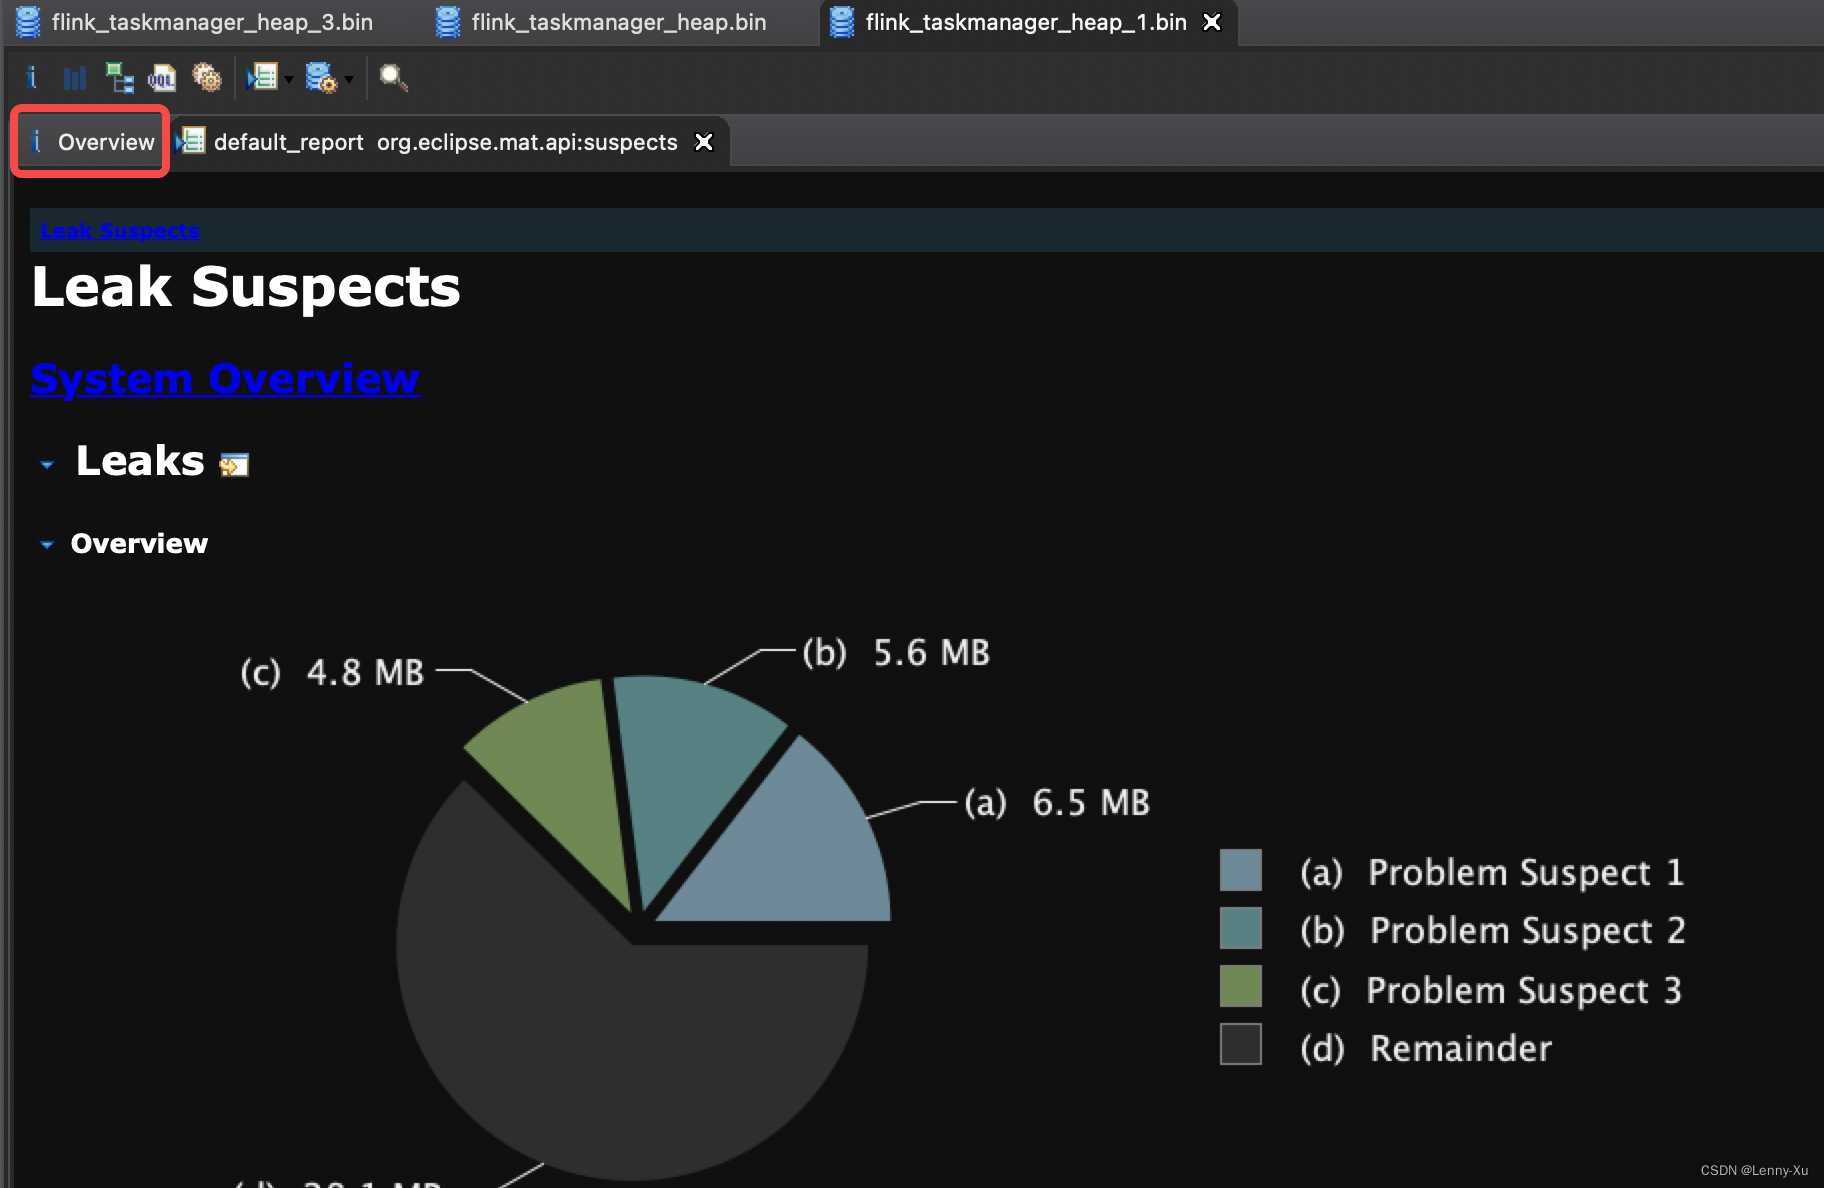1824x1188 pixels.
Task: Click the Leak Suspects breadcrumb link
Action: (120, 231)
